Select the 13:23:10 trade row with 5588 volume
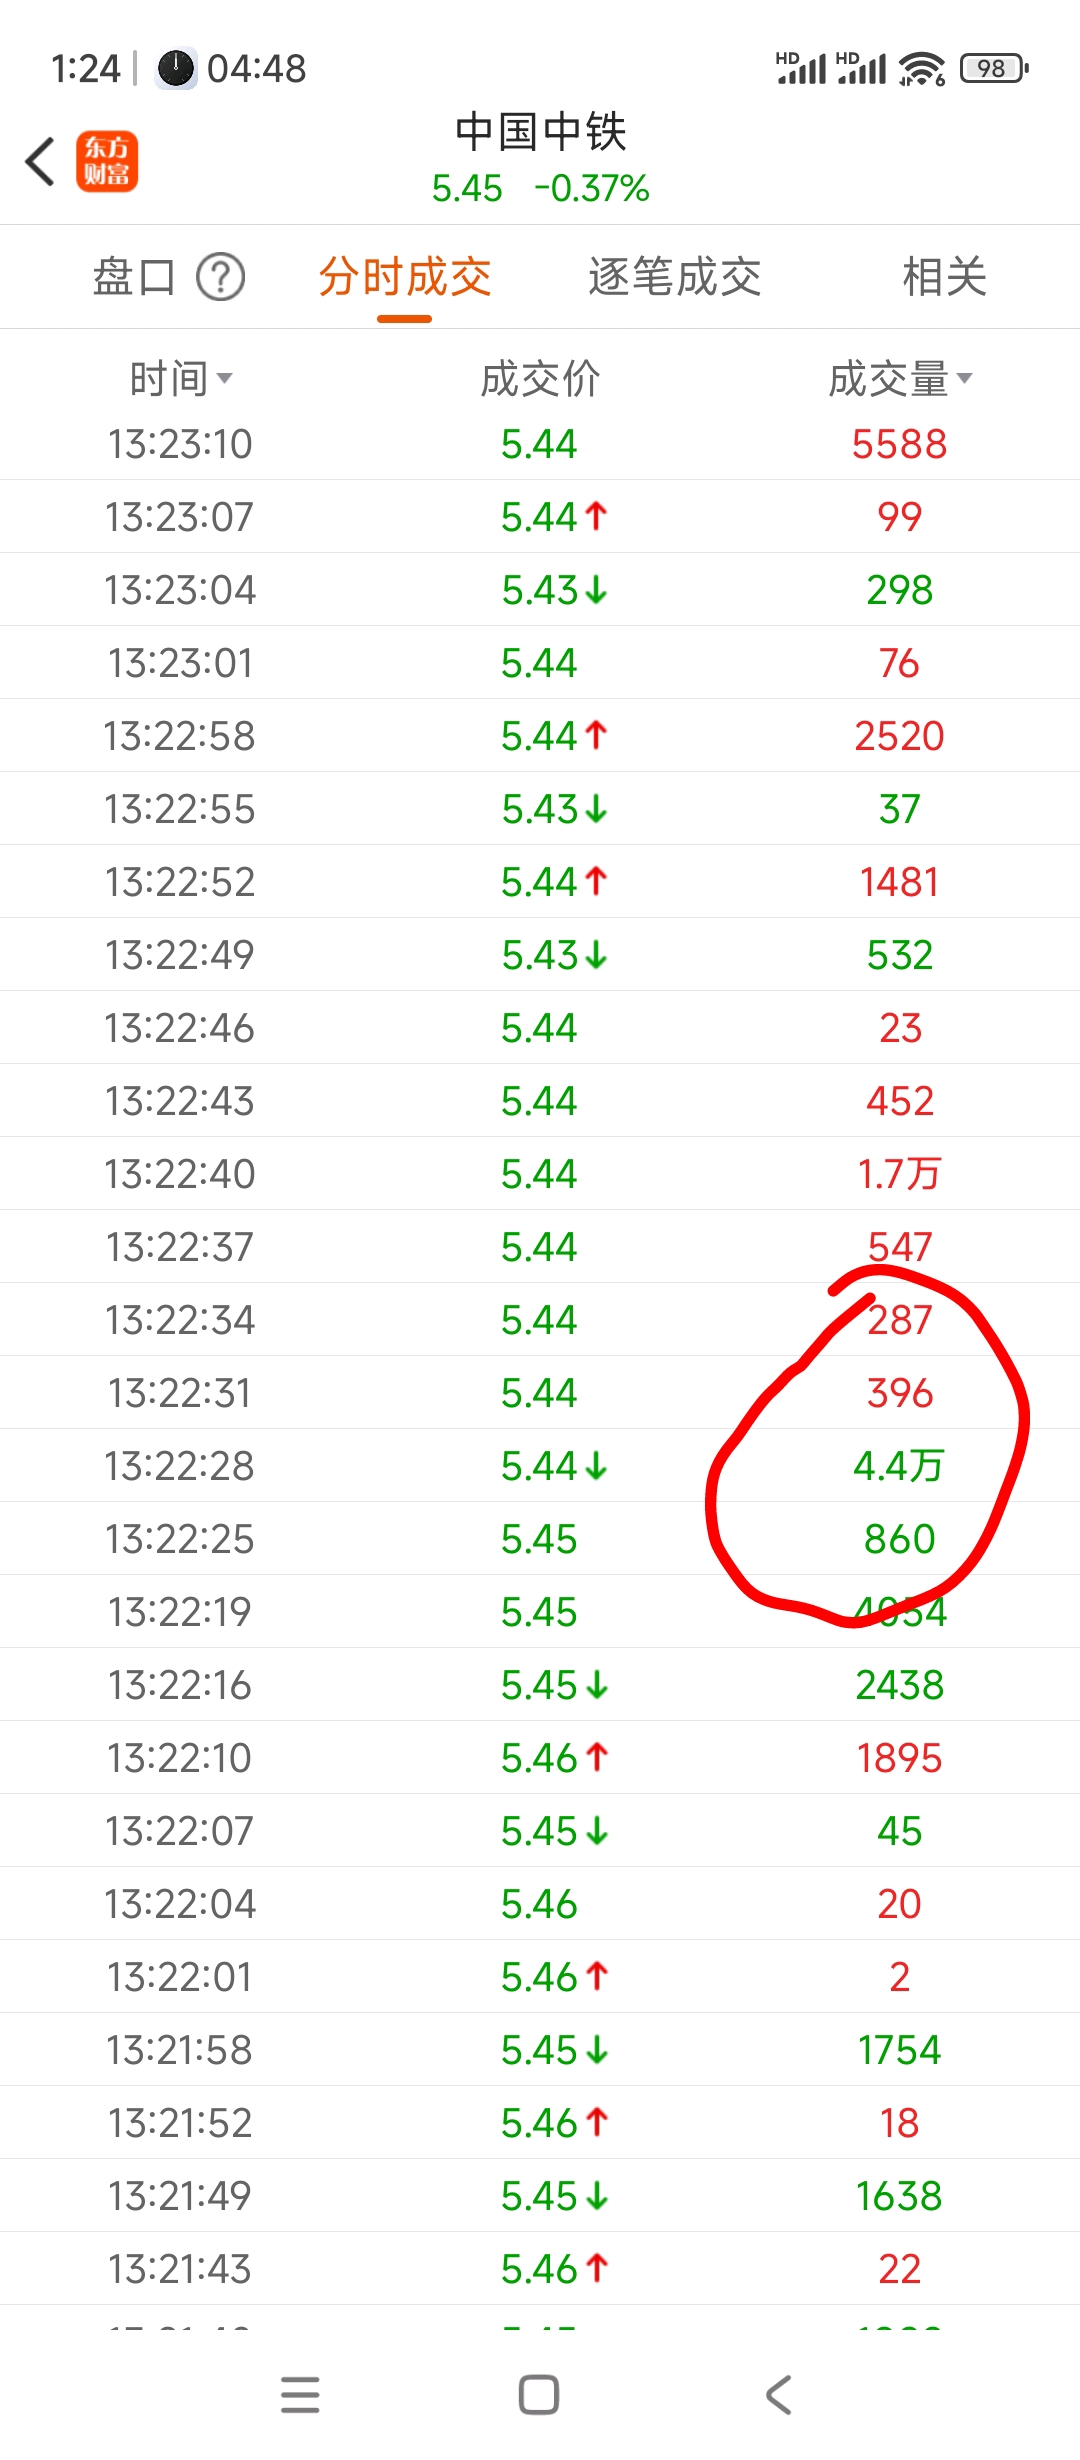The image size is (1080, 2460). point(540,443)
